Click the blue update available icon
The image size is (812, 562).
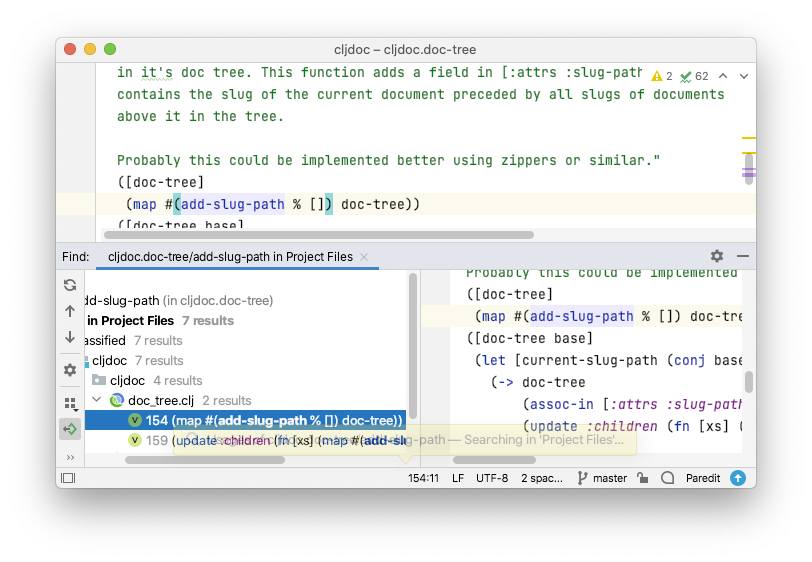pos(738,478)
